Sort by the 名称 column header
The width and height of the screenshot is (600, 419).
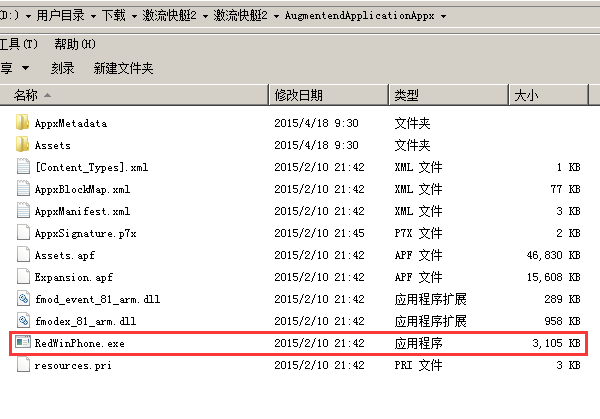(x=134, y=95)
